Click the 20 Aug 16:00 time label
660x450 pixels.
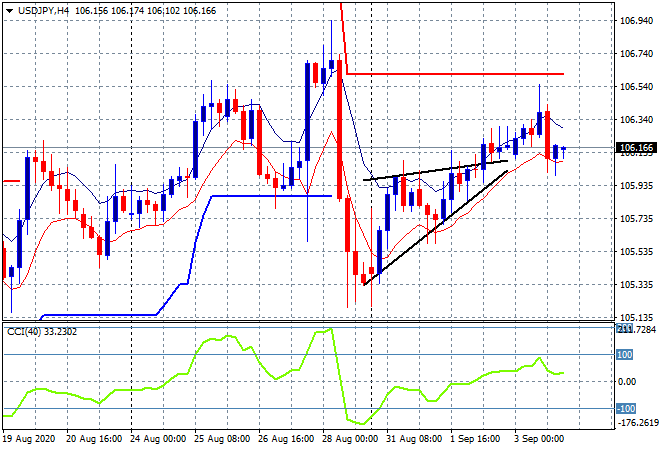pyautogui.click(x=94, y=439)
